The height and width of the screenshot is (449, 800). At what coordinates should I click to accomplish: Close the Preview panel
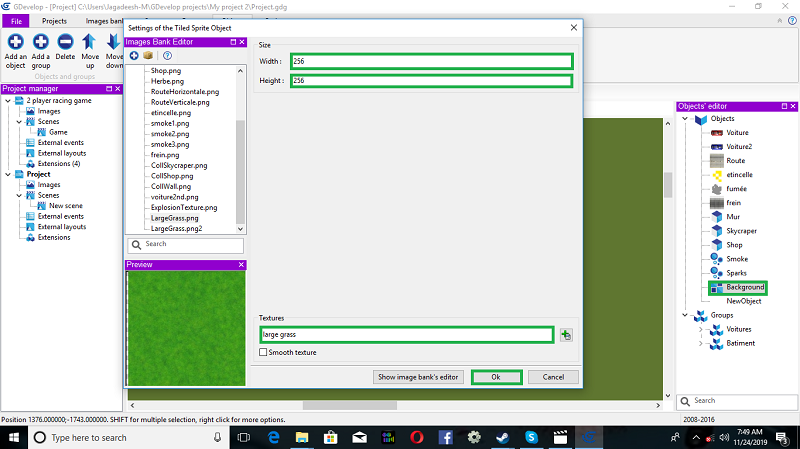tap(241, 265)
